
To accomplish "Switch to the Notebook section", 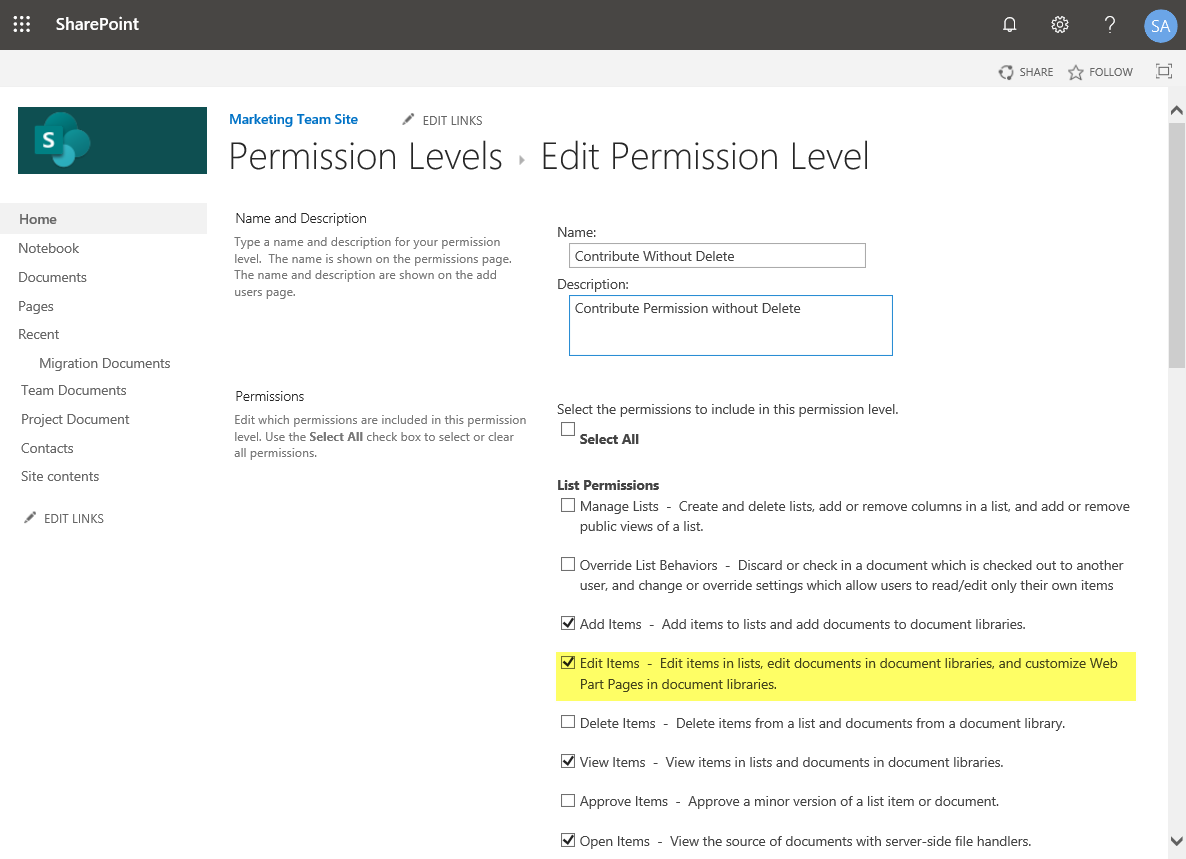I will (48, 247).
